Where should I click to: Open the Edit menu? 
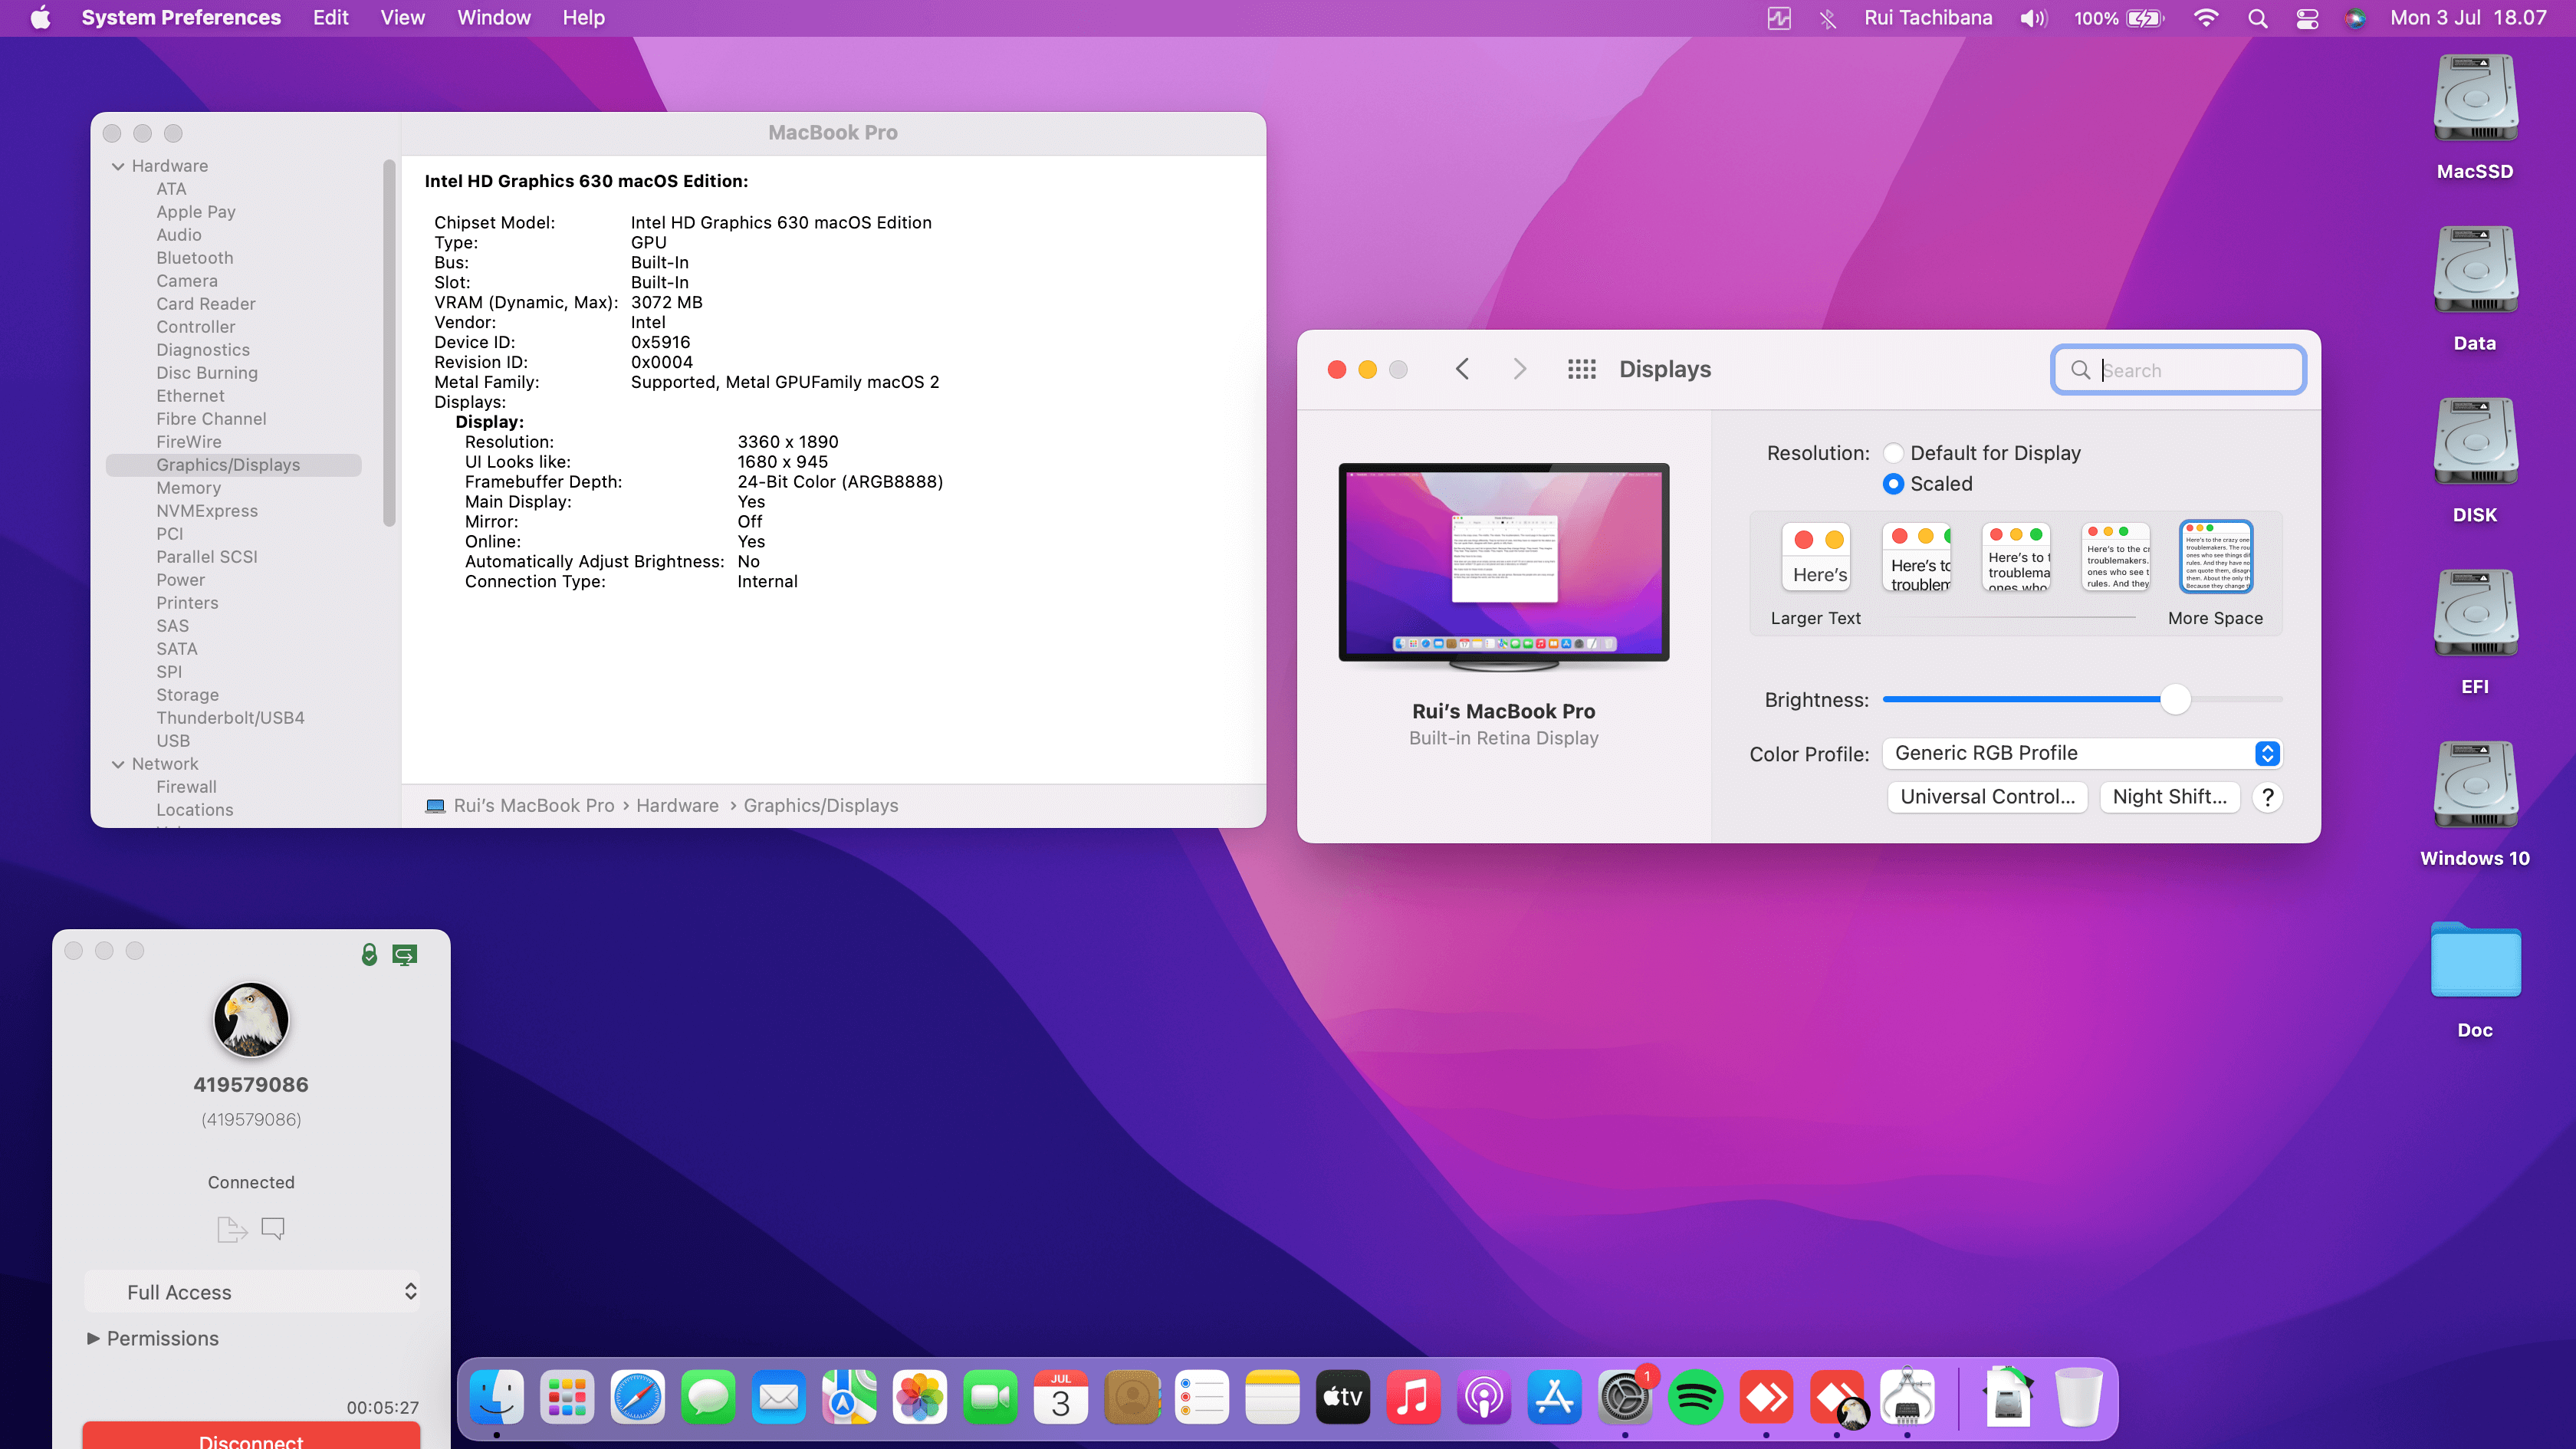[x=331, y=18]
